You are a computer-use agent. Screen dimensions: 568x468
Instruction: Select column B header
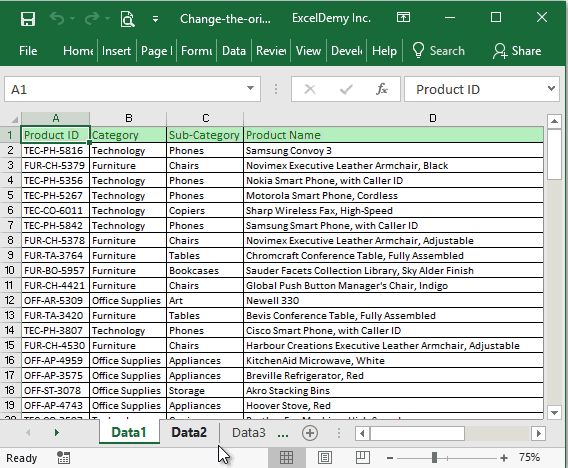(x=128, y=118)
